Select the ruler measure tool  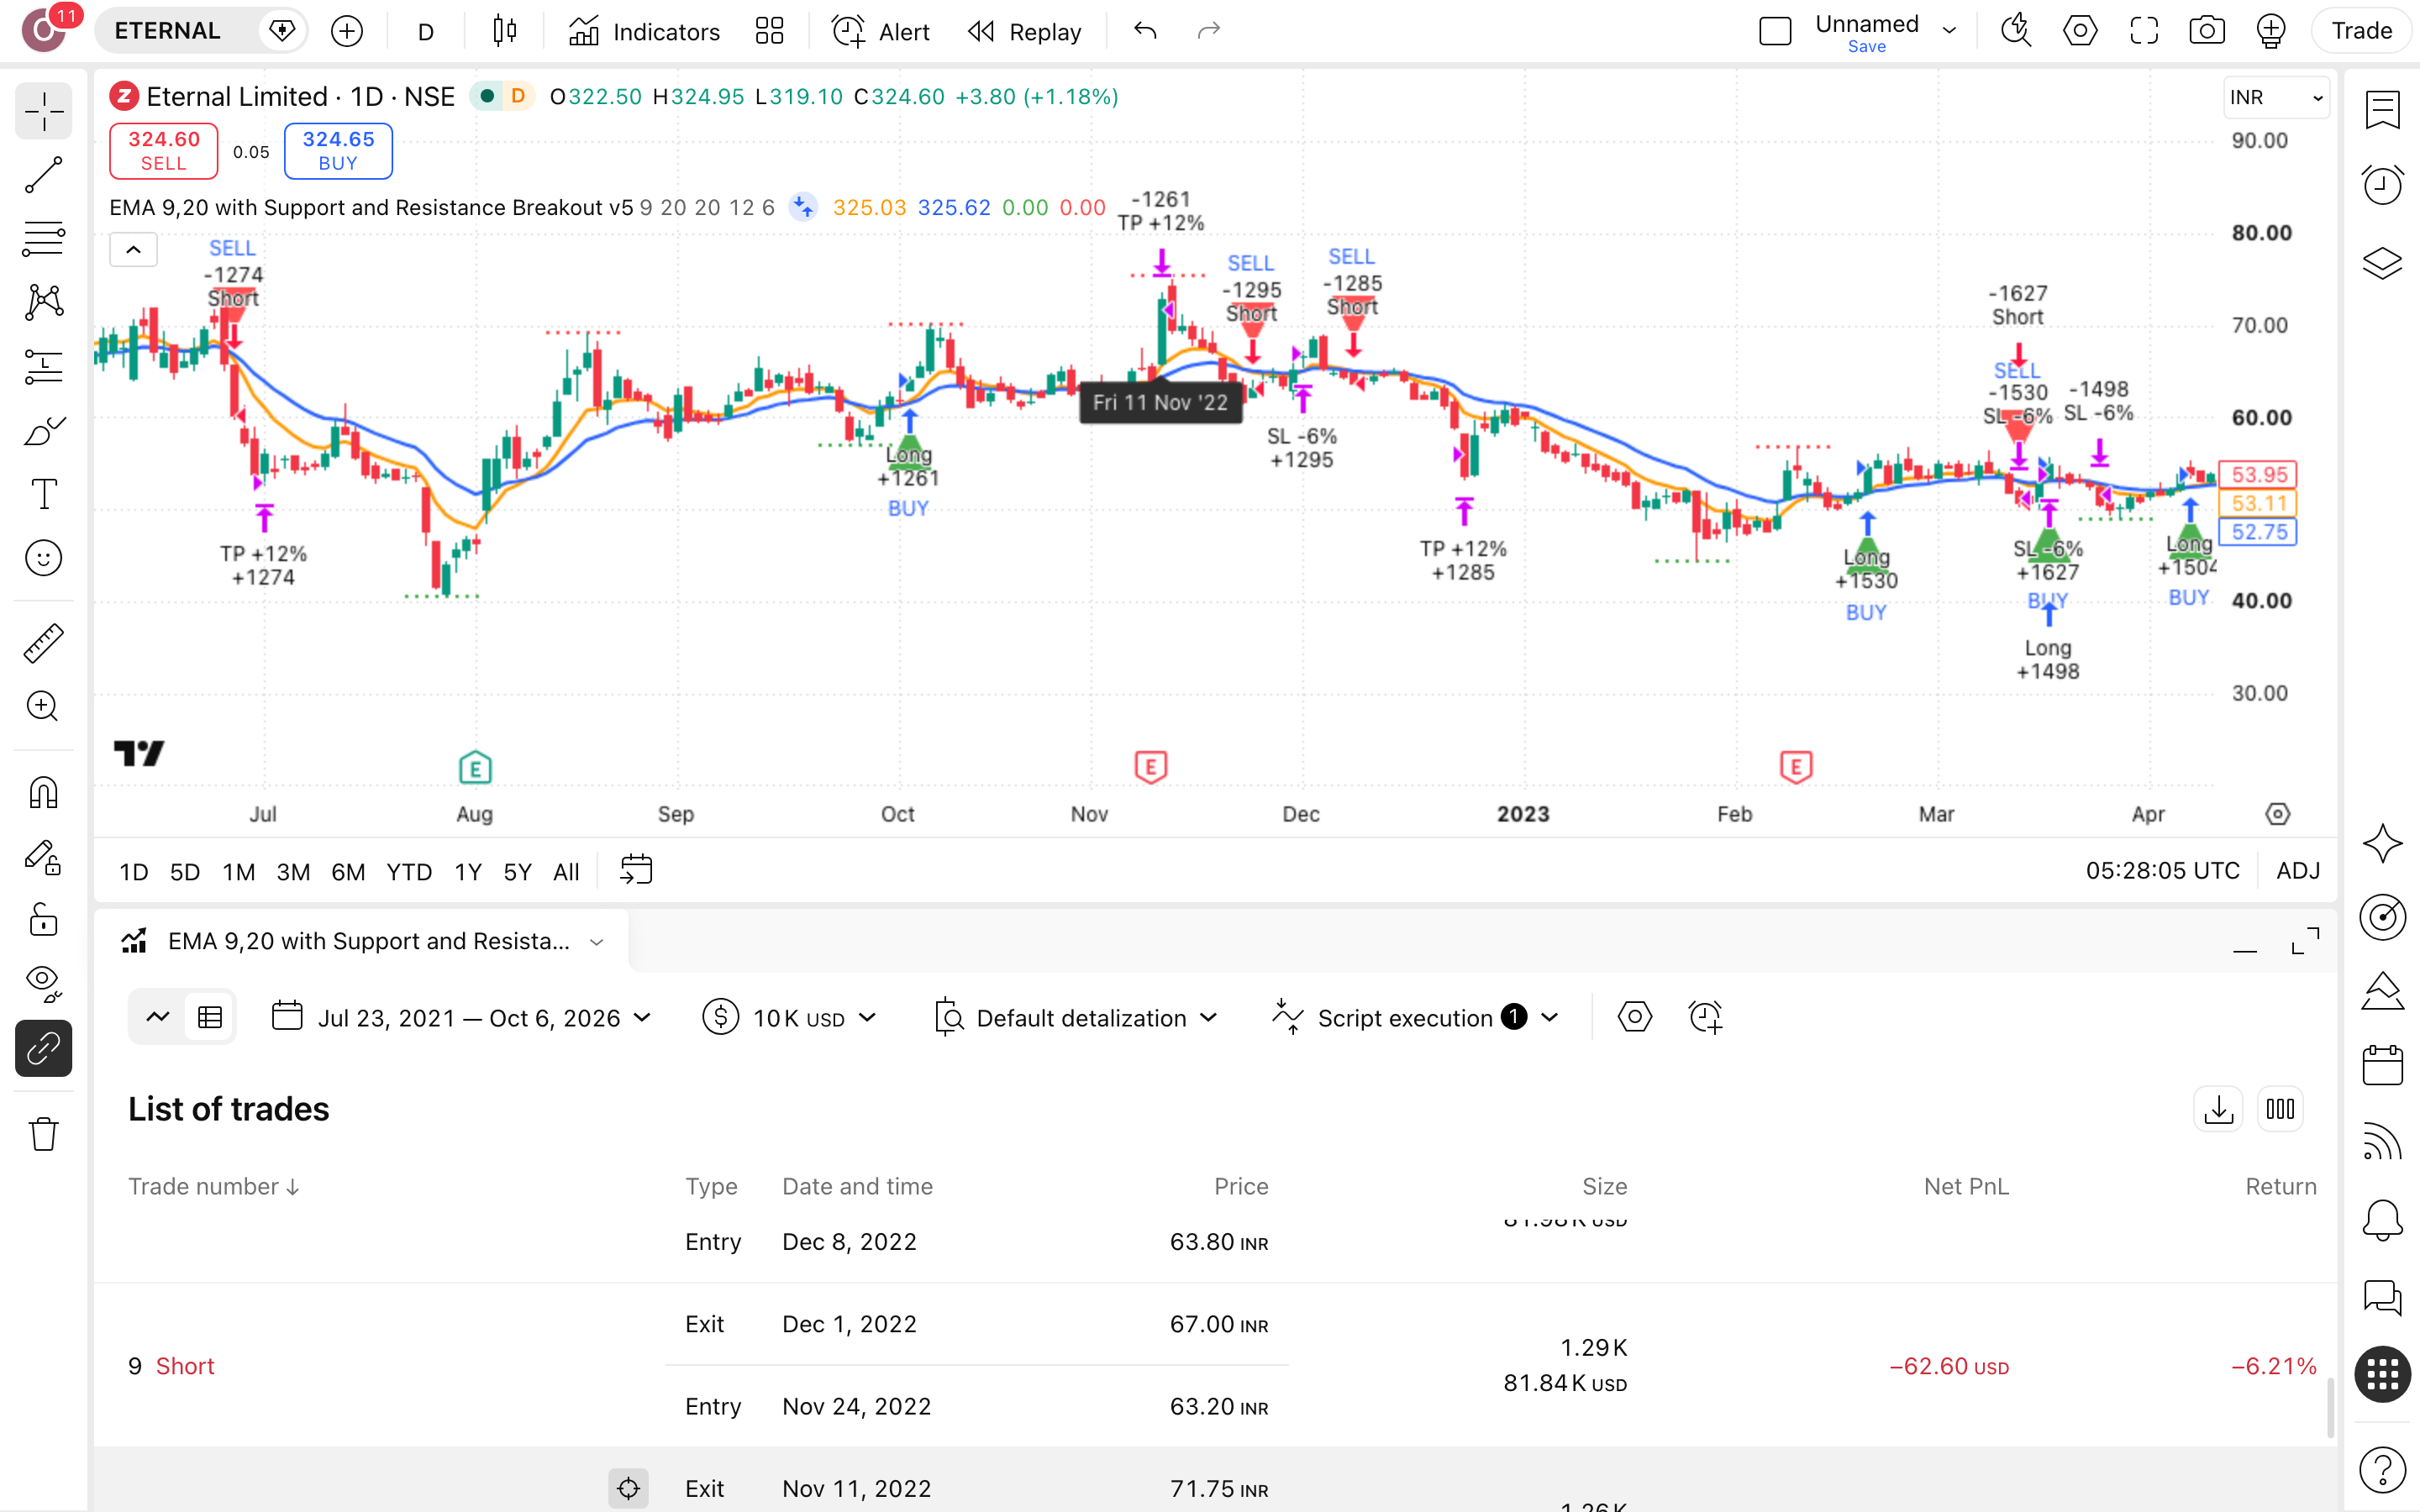tap(43, 643)
